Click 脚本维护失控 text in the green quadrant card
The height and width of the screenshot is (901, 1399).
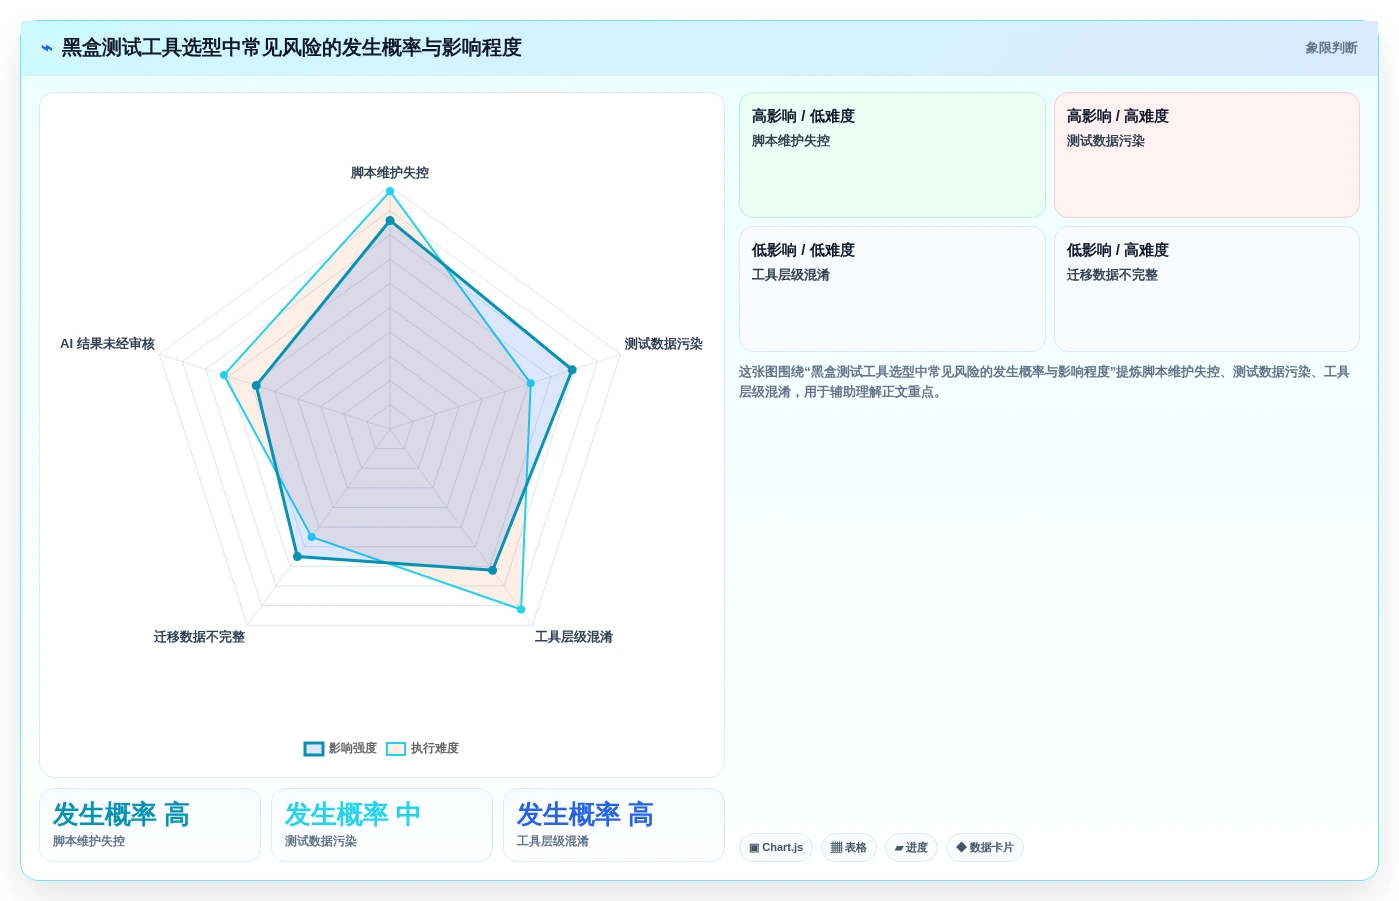tap(791, 141)
